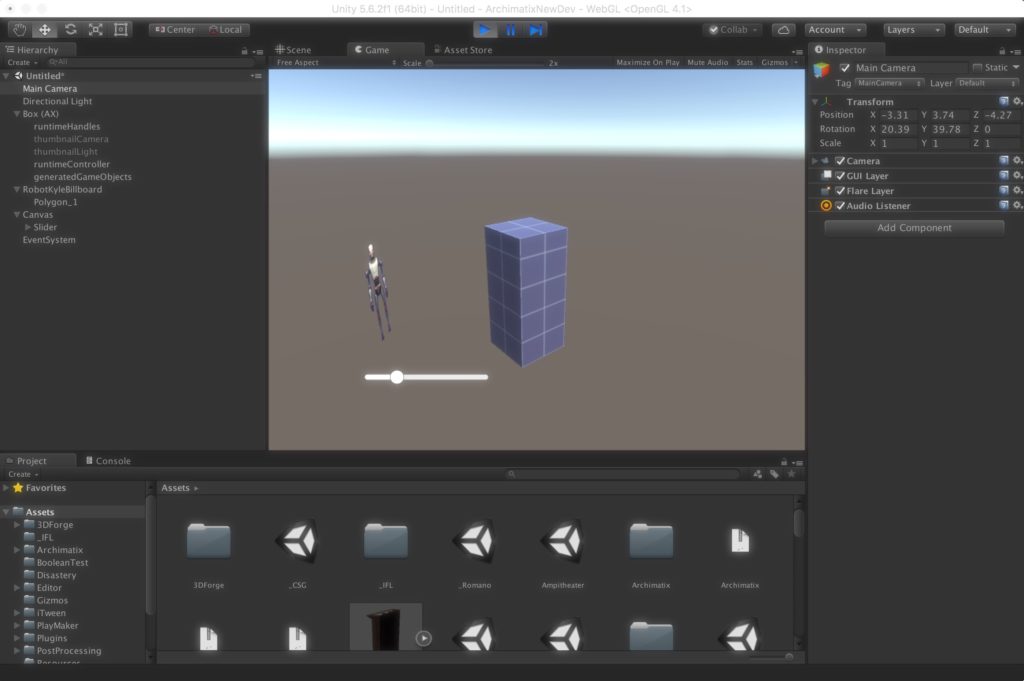Screen dimensions: 1024x681
Task: Select the Rotate tool
Action: (x=69, y=29)
